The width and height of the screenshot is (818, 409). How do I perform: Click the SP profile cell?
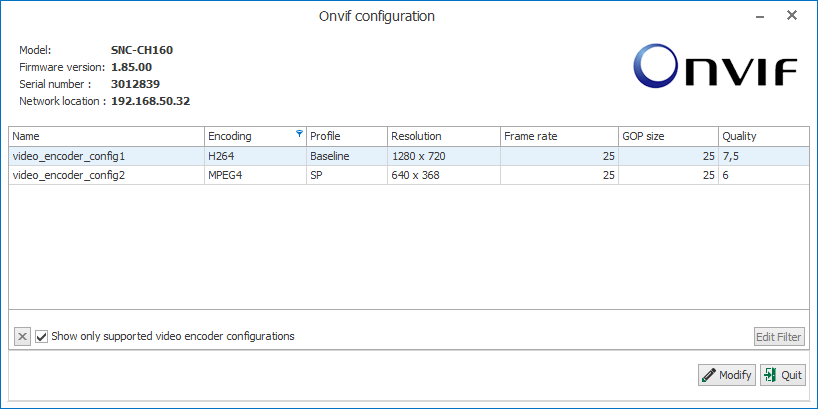347,175
